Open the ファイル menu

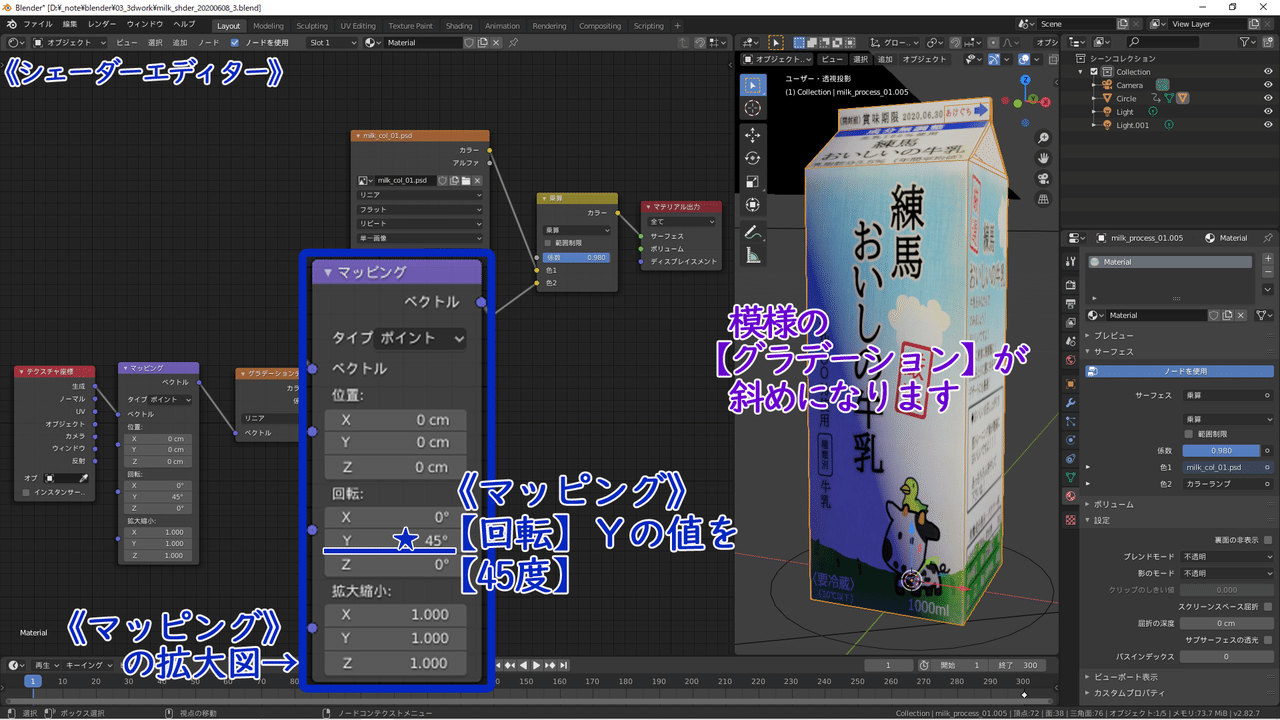point(38,24)
